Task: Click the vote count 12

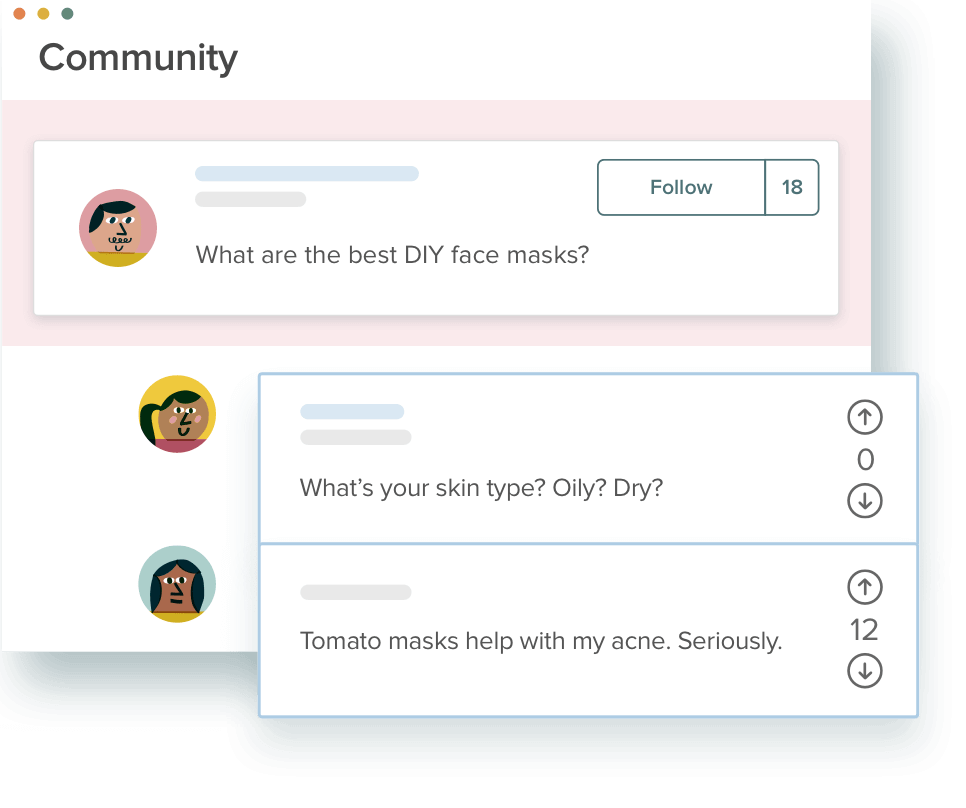Action: pos(864,629)
